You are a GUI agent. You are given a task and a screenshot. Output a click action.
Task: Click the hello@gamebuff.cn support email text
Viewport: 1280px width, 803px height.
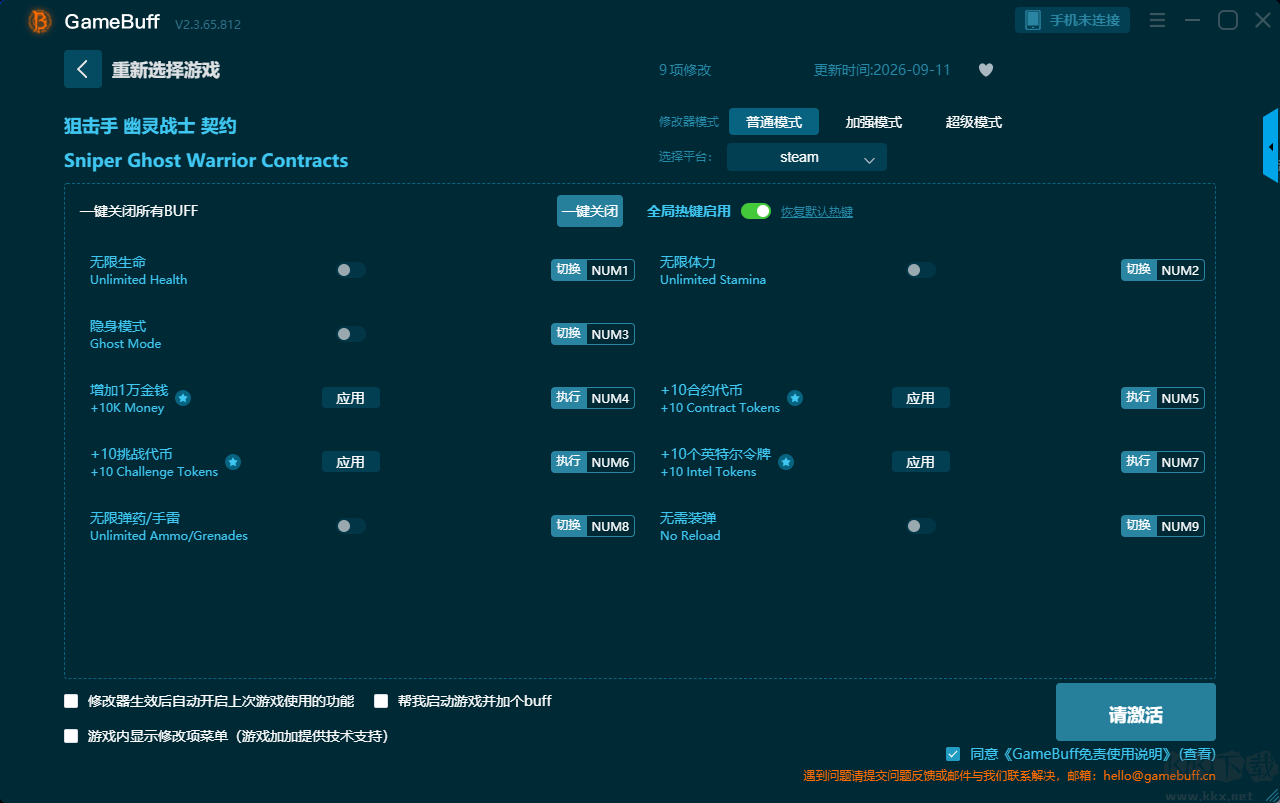pos(1159,775)
